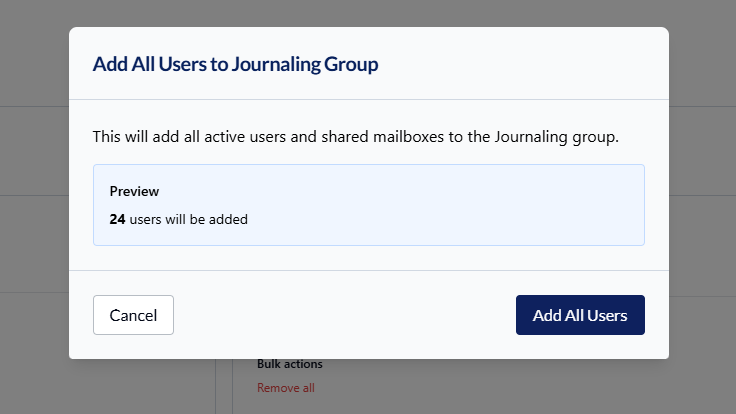736x414 pixels.
Task: Click the empty footer area between both buttons
Action: click(345, 315)
